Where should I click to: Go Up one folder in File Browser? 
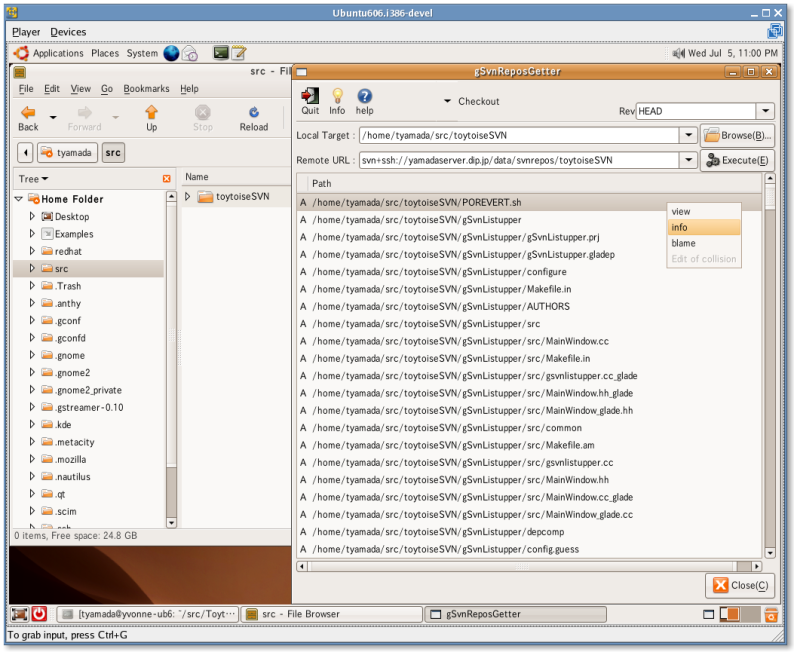click(151, 112)
